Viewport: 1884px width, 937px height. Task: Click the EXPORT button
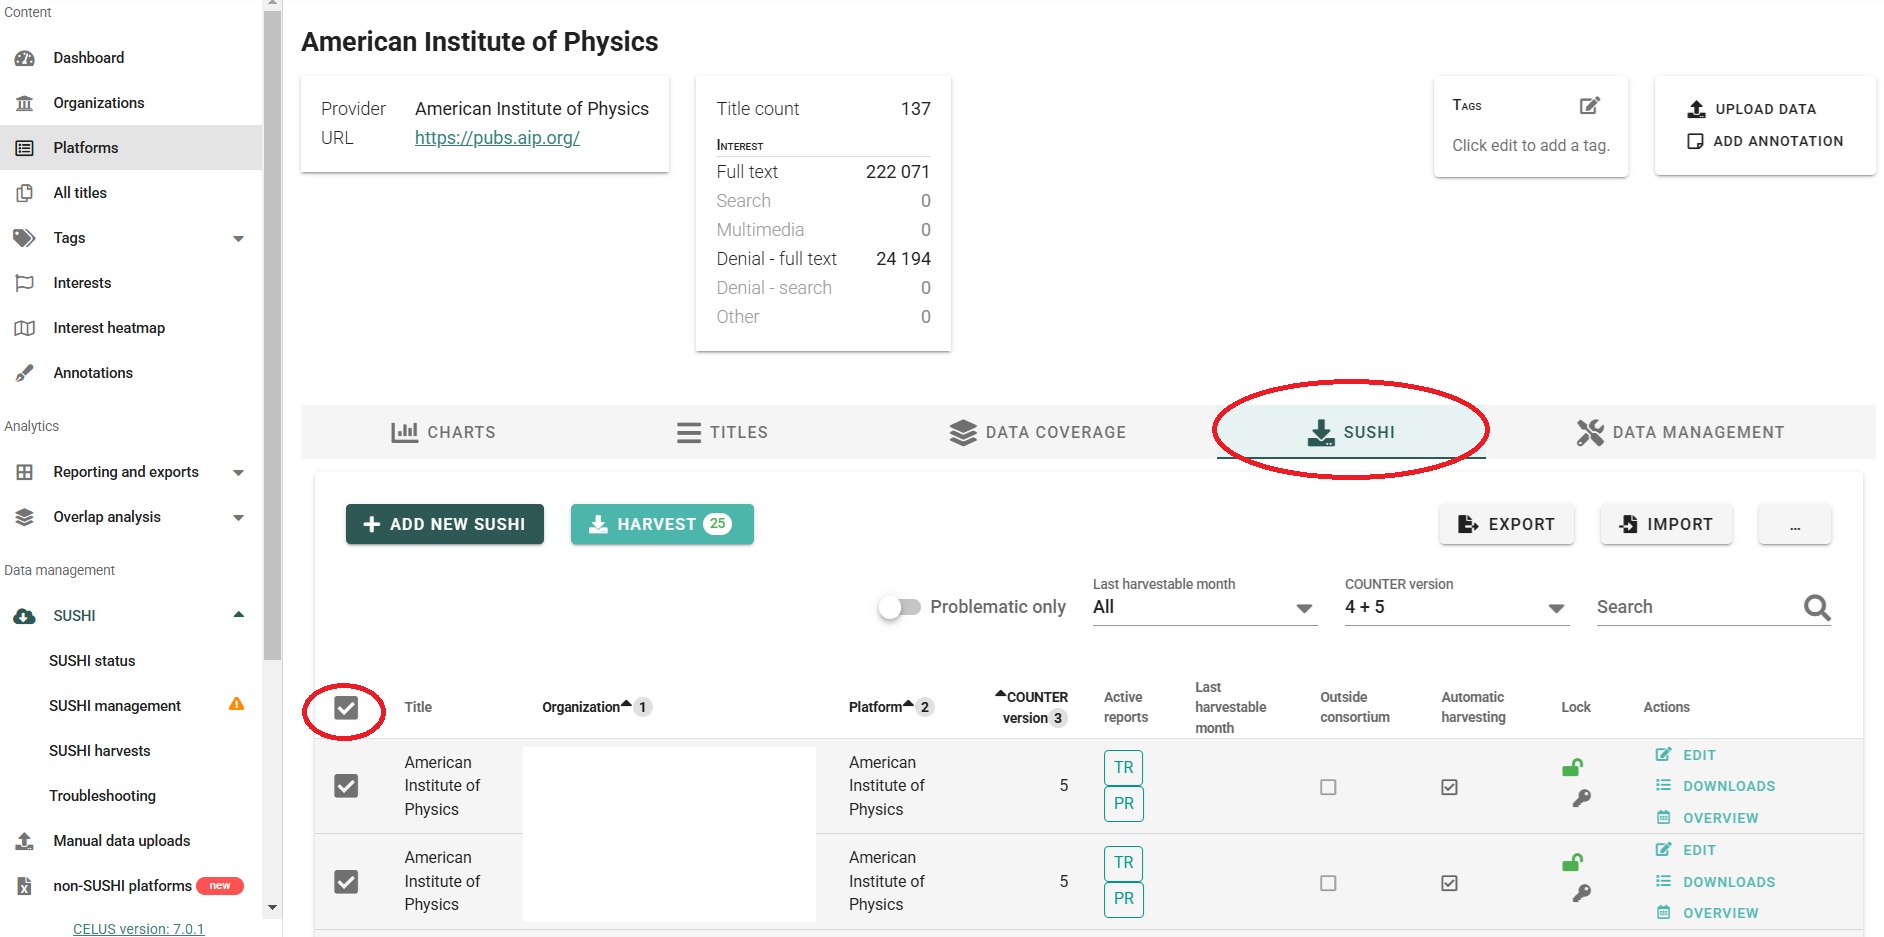(x=1507, y=524)
